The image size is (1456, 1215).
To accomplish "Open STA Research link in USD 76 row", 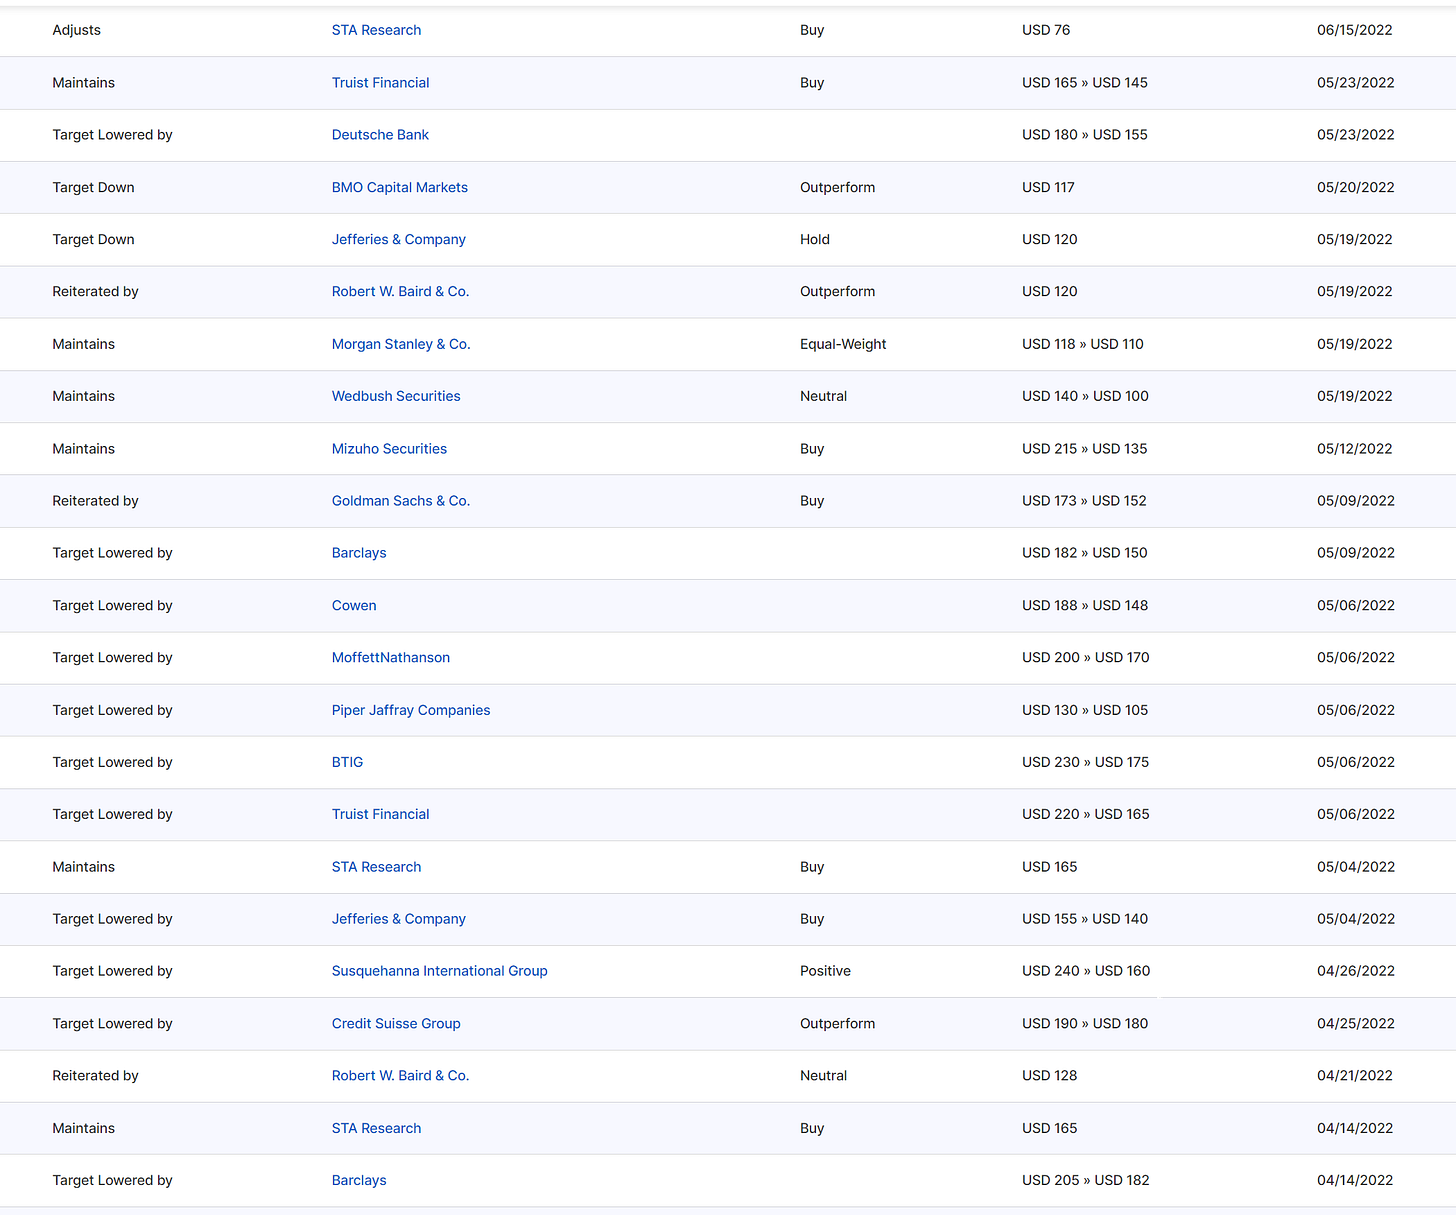I will 376,30.
